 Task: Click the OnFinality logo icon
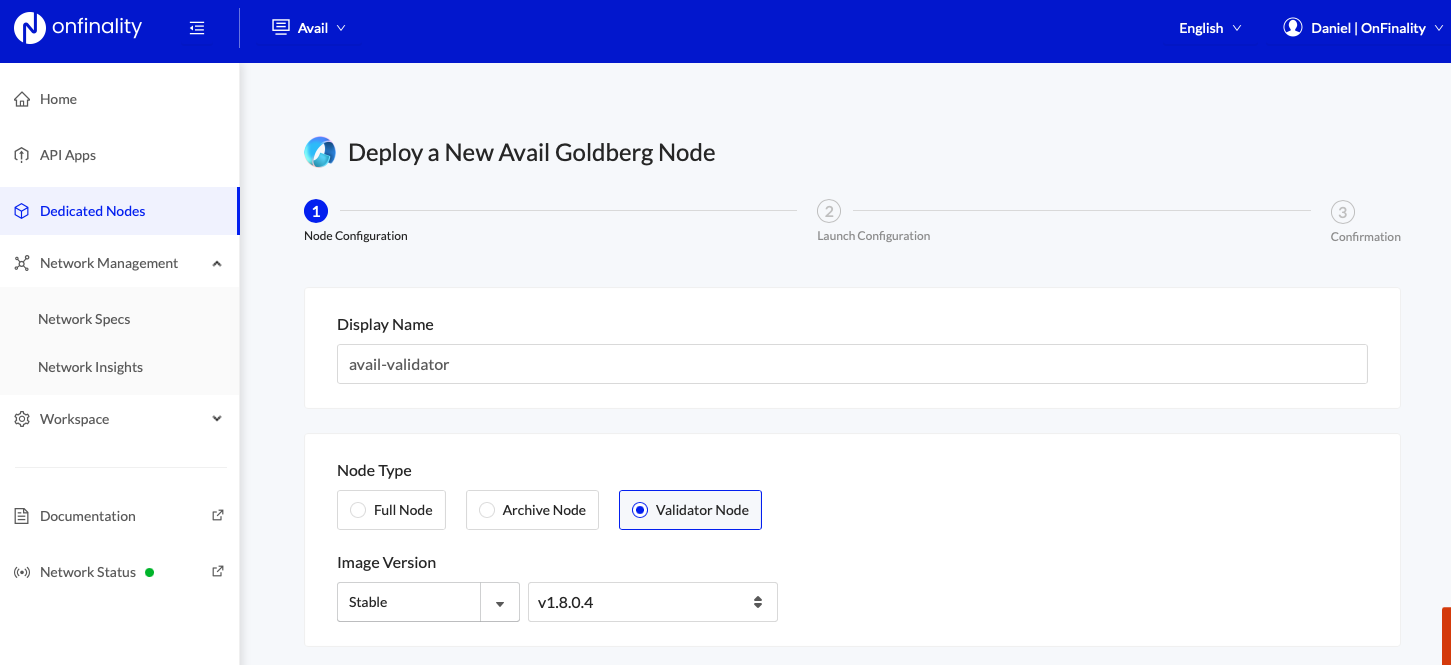30,28
